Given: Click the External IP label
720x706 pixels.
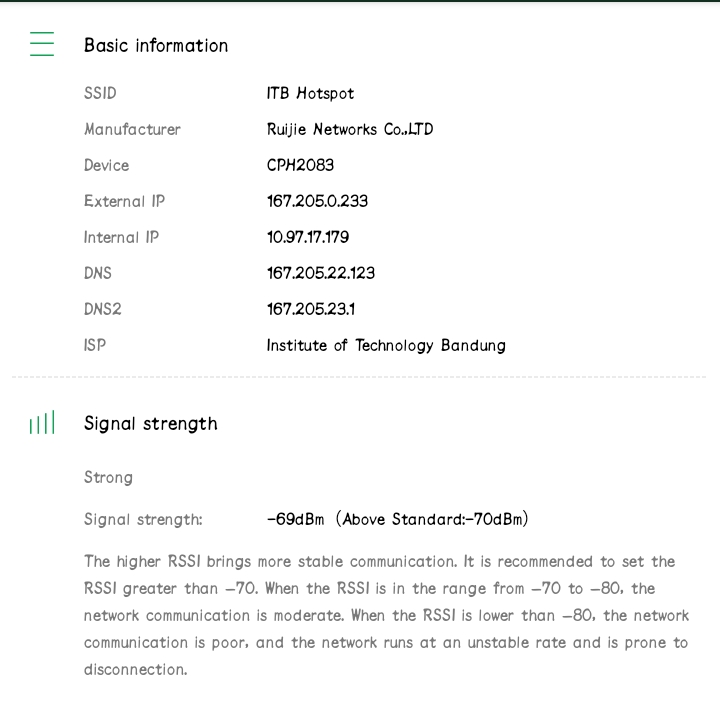Looking at the screenshot, I should point(124,201).
